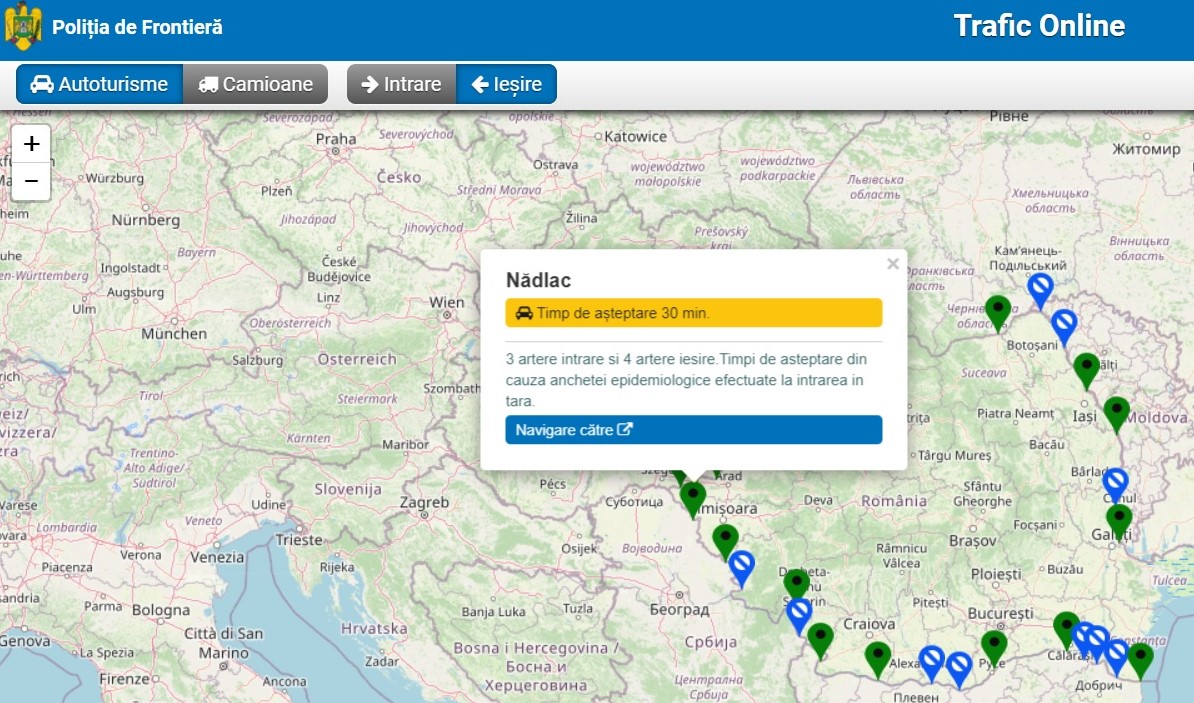Select the blue closed marker near Bârlad

tap(1115, 482)
